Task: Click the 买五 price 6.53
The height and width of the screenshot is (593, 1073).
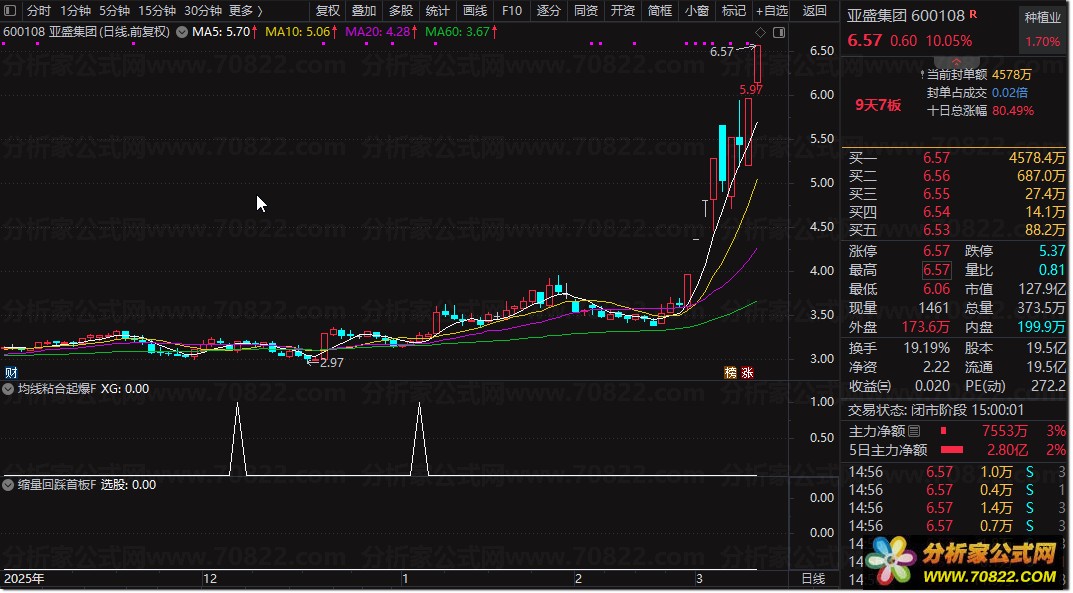Action: [x=936, y=230]
